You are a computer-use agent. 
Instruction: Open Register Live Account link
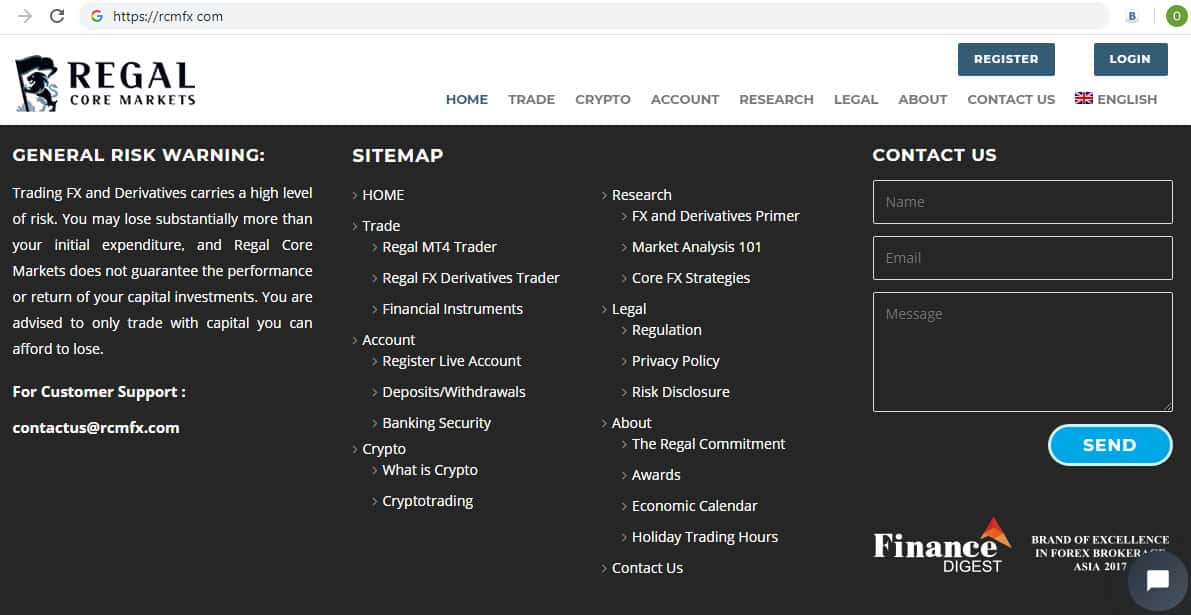(x=452, y=361)
